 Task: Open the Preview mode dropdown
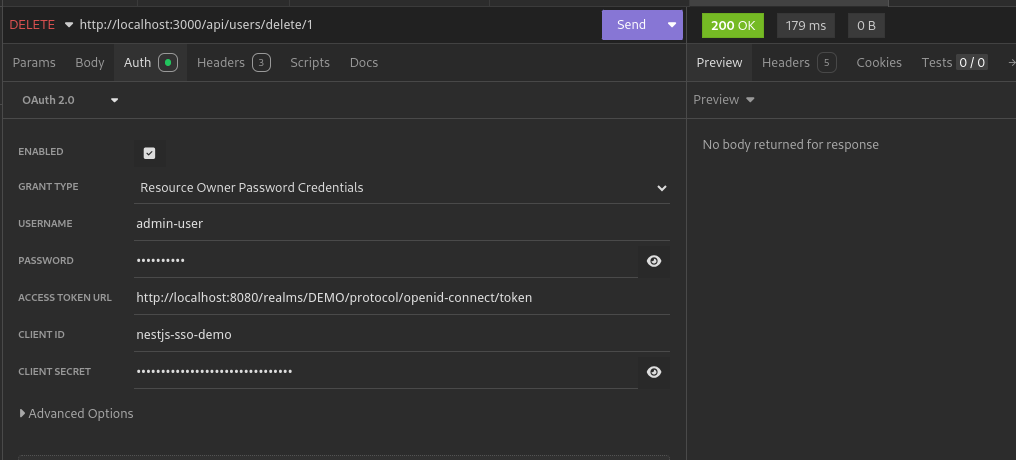(x=724, y=100)
